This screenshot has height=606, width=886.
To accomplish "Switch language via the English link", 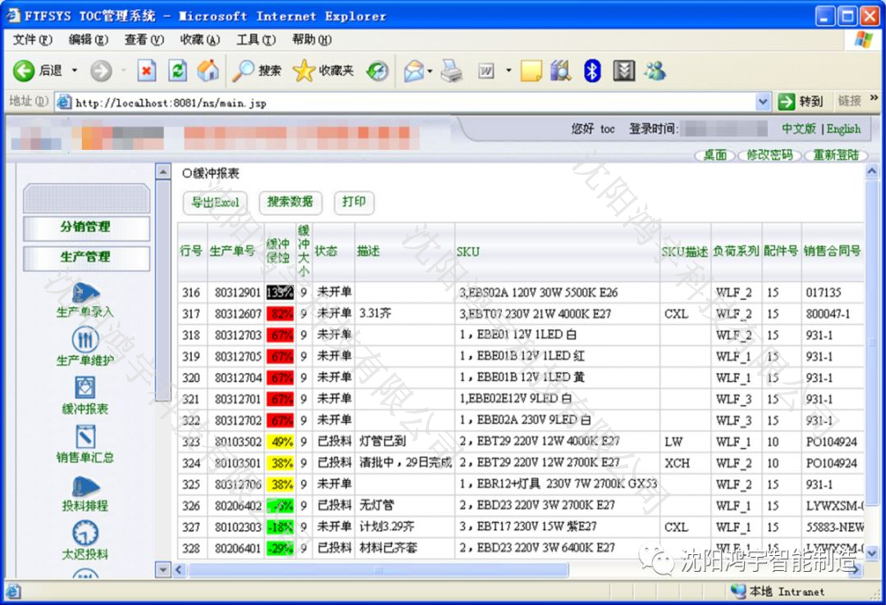I will point(843,129).
